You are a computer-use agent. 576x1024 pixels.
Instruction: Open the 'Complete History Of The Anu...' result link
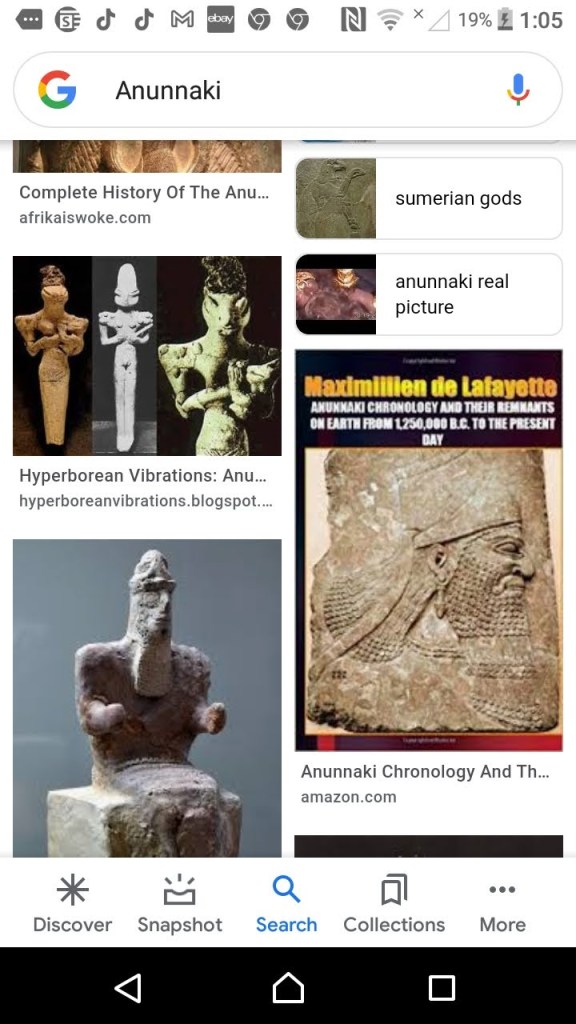coord(144,193)
